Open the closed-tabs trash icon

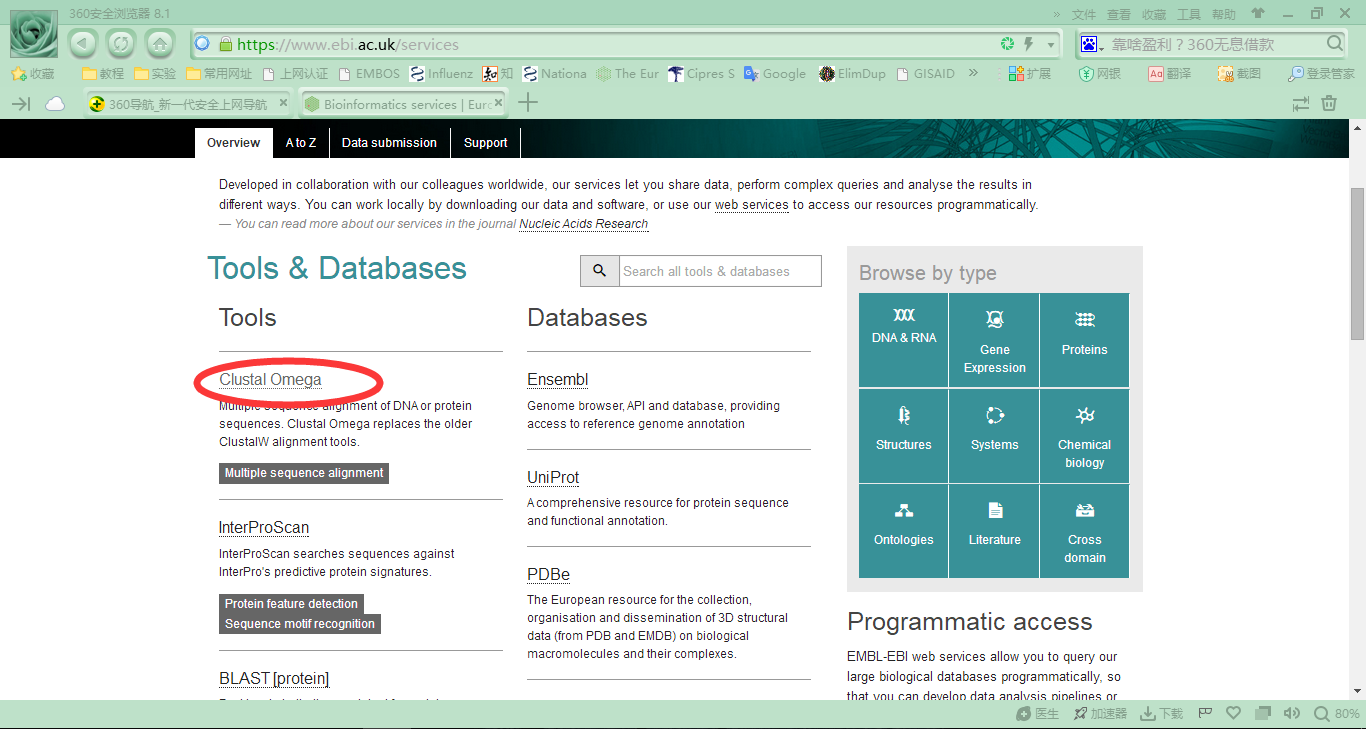click(x=1329, y=103)
